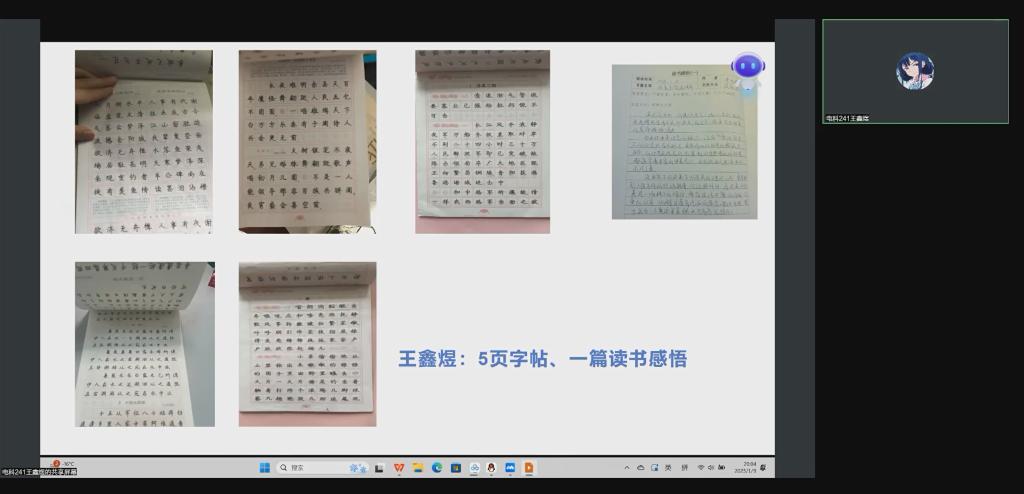Open the weather widget showing -10°C
The height and width of the screenshot is (494, 1024).
click(x=62, y=464)
